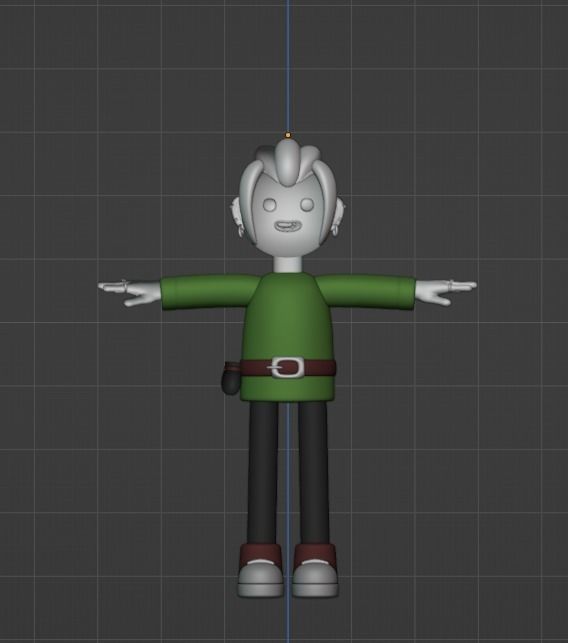The image size is (568, 643).
Task: Select the black trouser leg on the right
Action: 313,473
